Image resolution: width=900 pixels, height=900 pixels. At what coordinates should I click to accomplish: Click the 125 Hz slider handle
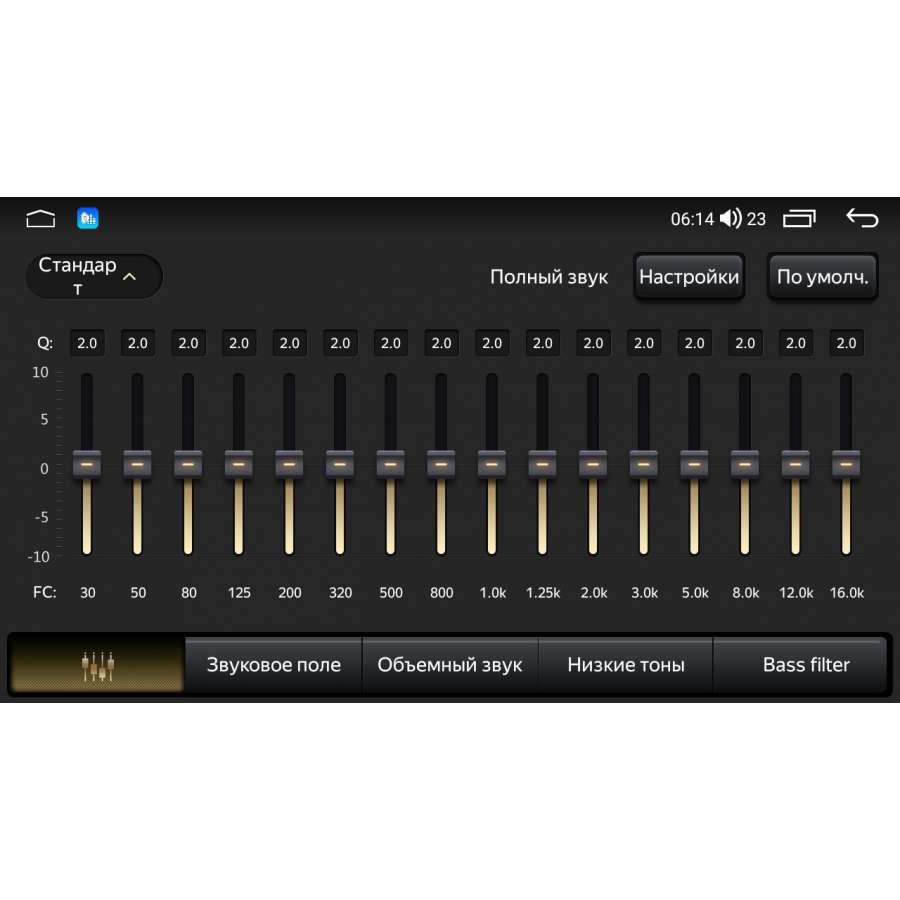coord(239,464)
